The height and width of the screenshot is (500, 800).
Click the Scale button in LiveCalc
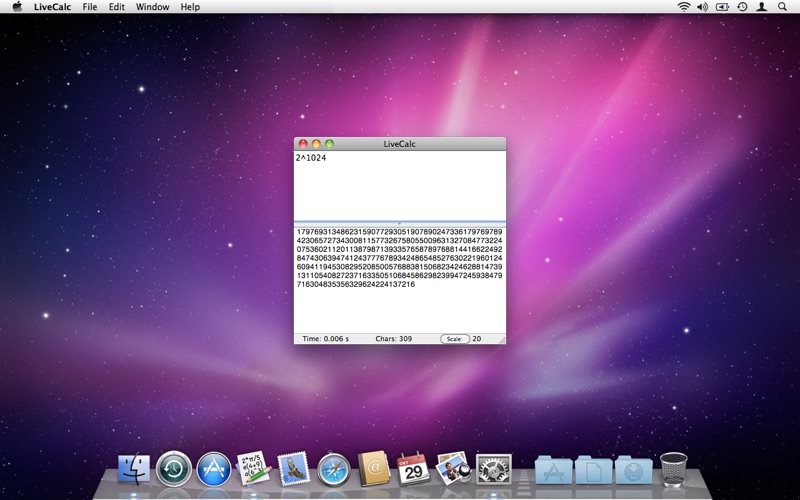[455, 339]
